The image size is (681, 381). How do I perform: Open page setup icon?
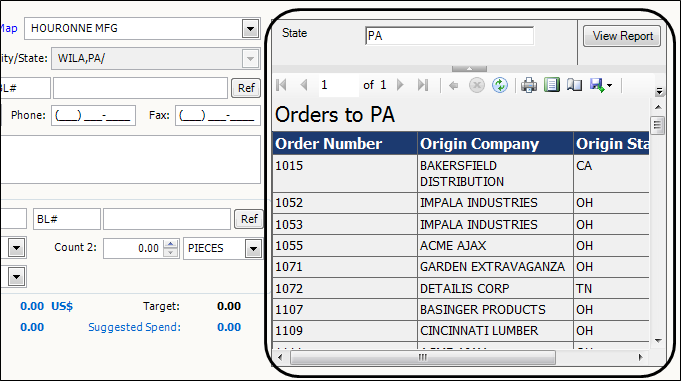point(574,85)
